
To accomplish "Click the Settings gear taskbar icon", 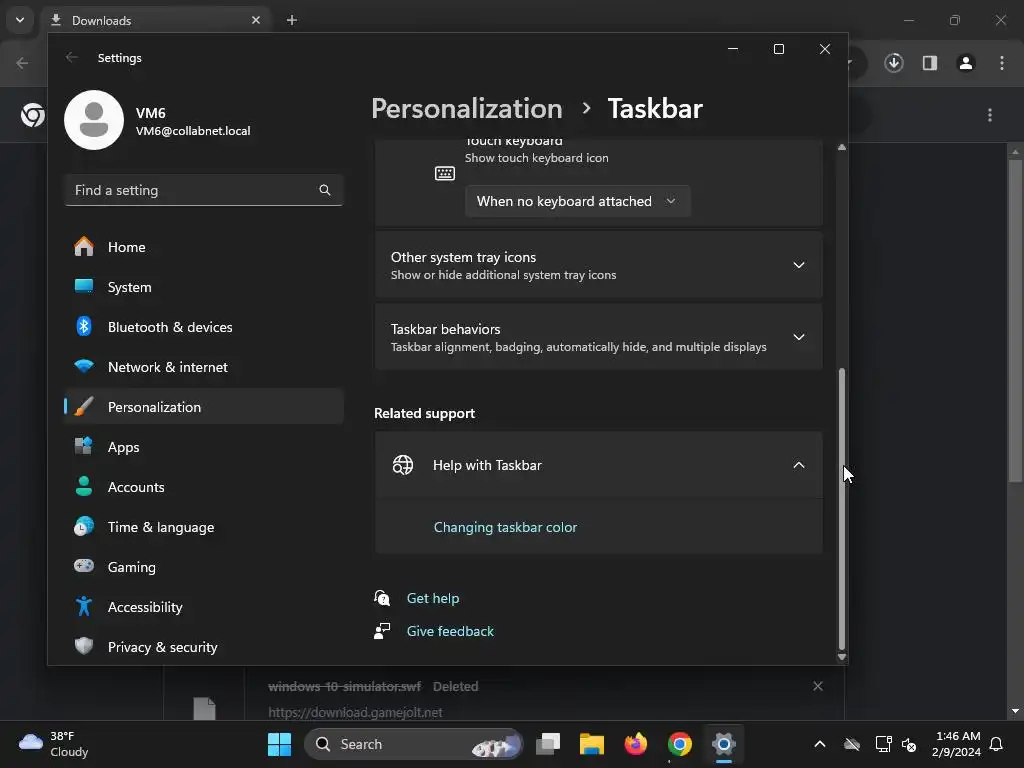I will point(724,744).
